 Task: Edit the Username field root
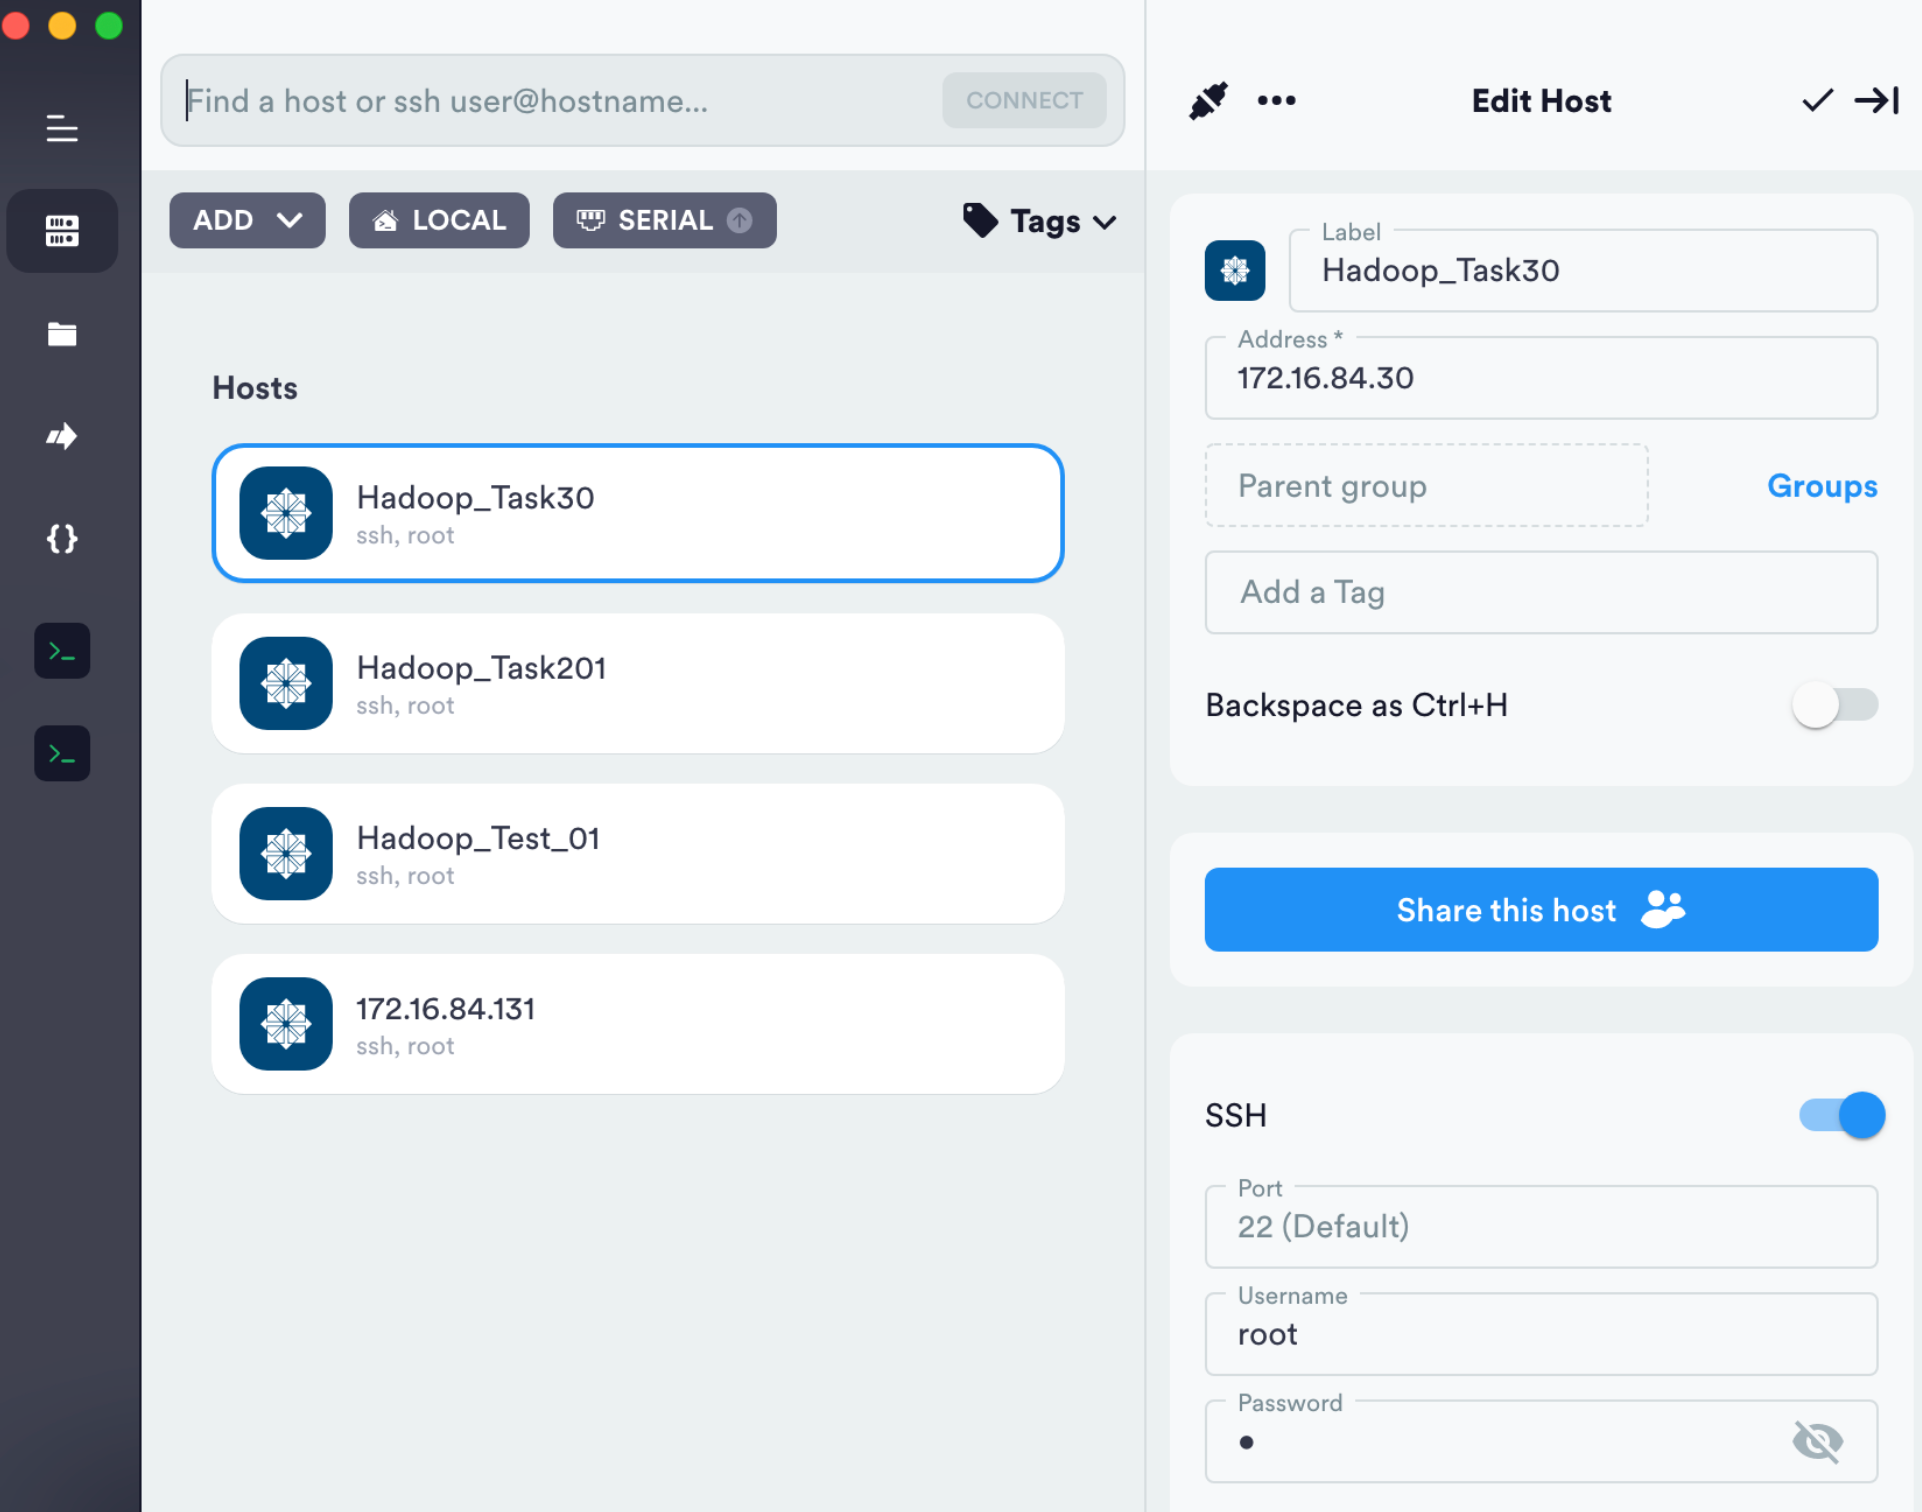tap(1541, 1333)
